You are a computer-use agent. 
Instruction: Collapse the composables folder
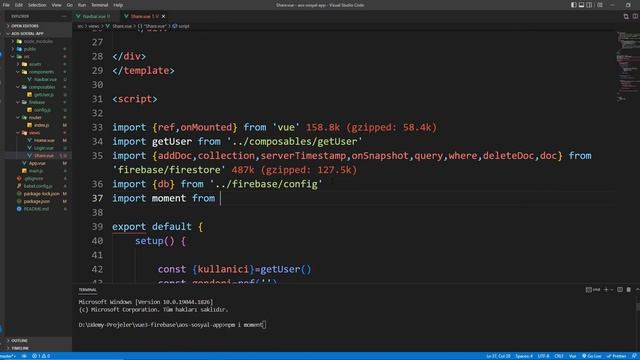42,87
